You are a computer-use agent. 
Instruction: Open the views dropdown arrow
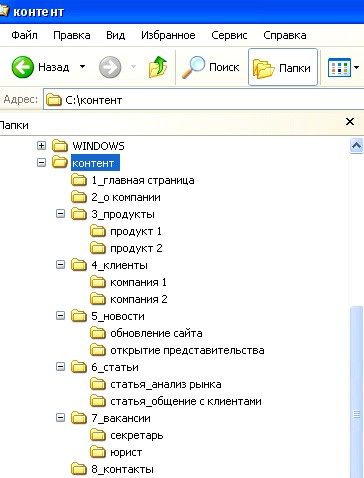click(357, 68)
